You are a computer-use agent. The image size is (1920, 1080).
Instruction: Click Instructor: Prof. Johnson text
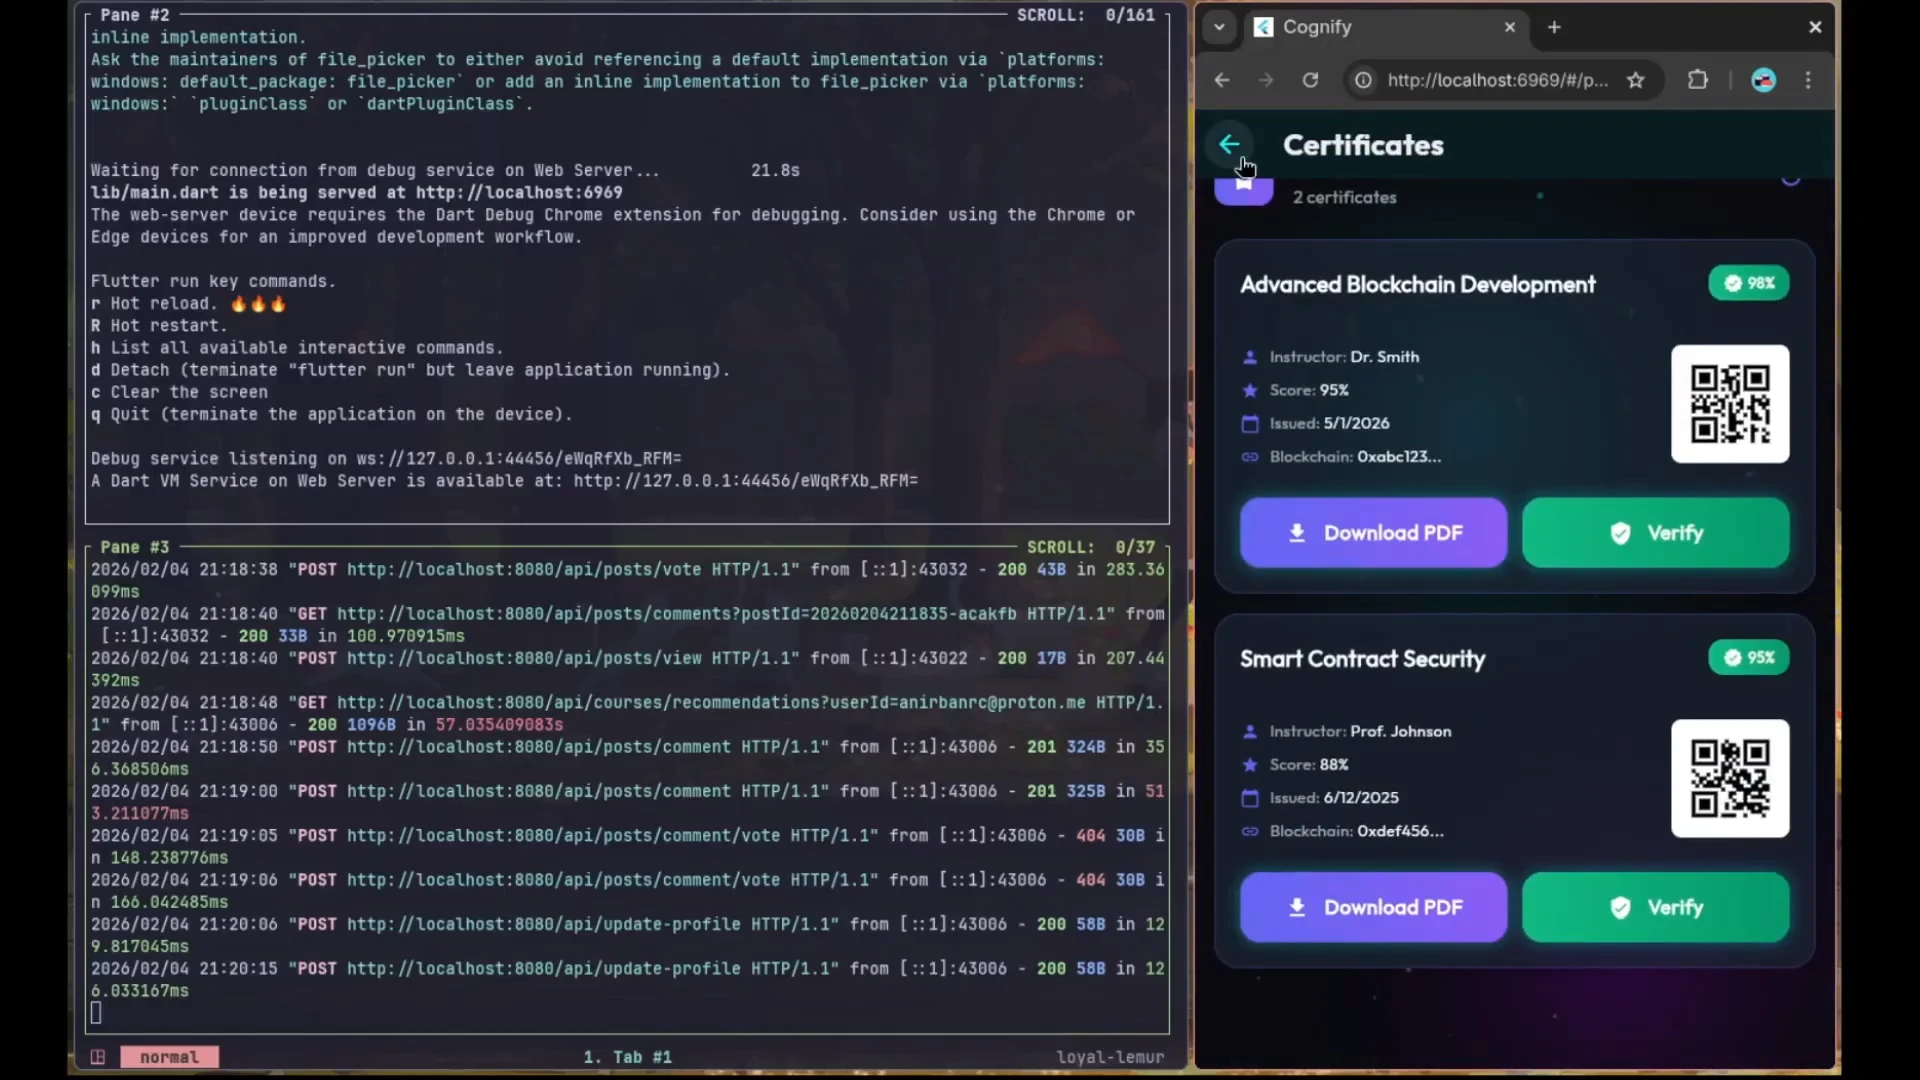1360,731
